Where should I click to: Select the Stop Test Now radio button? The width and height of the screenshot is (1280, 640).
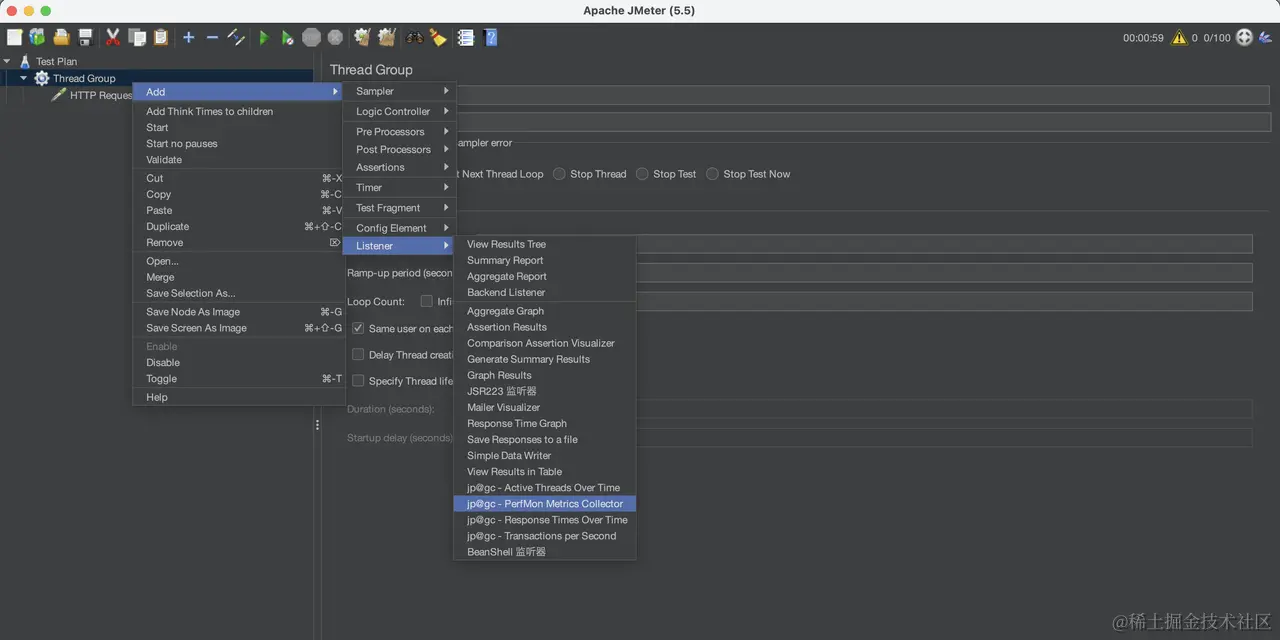pyautogui.click(x=712, y=173)
